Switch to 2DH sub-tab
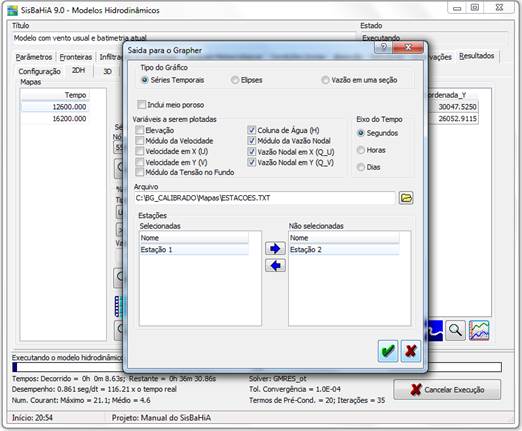The image size is (522, 431). click(78, 70)
